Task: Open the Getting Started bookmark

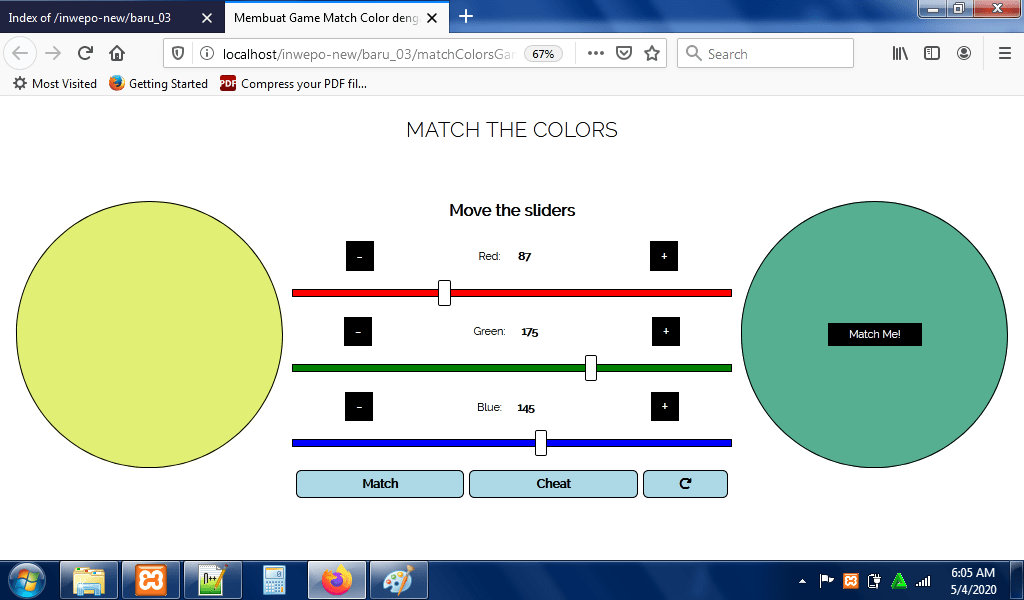Action: [158, 84]
